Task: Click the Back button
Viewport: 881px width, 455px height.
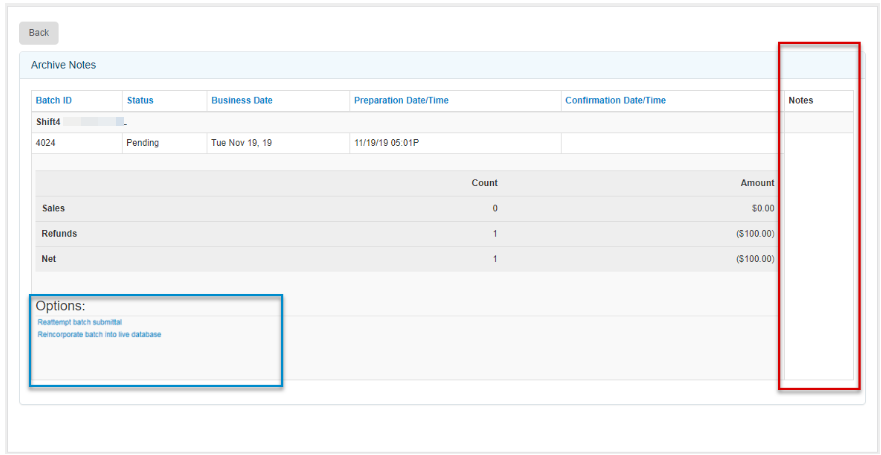Action: [x=39, y=33]
